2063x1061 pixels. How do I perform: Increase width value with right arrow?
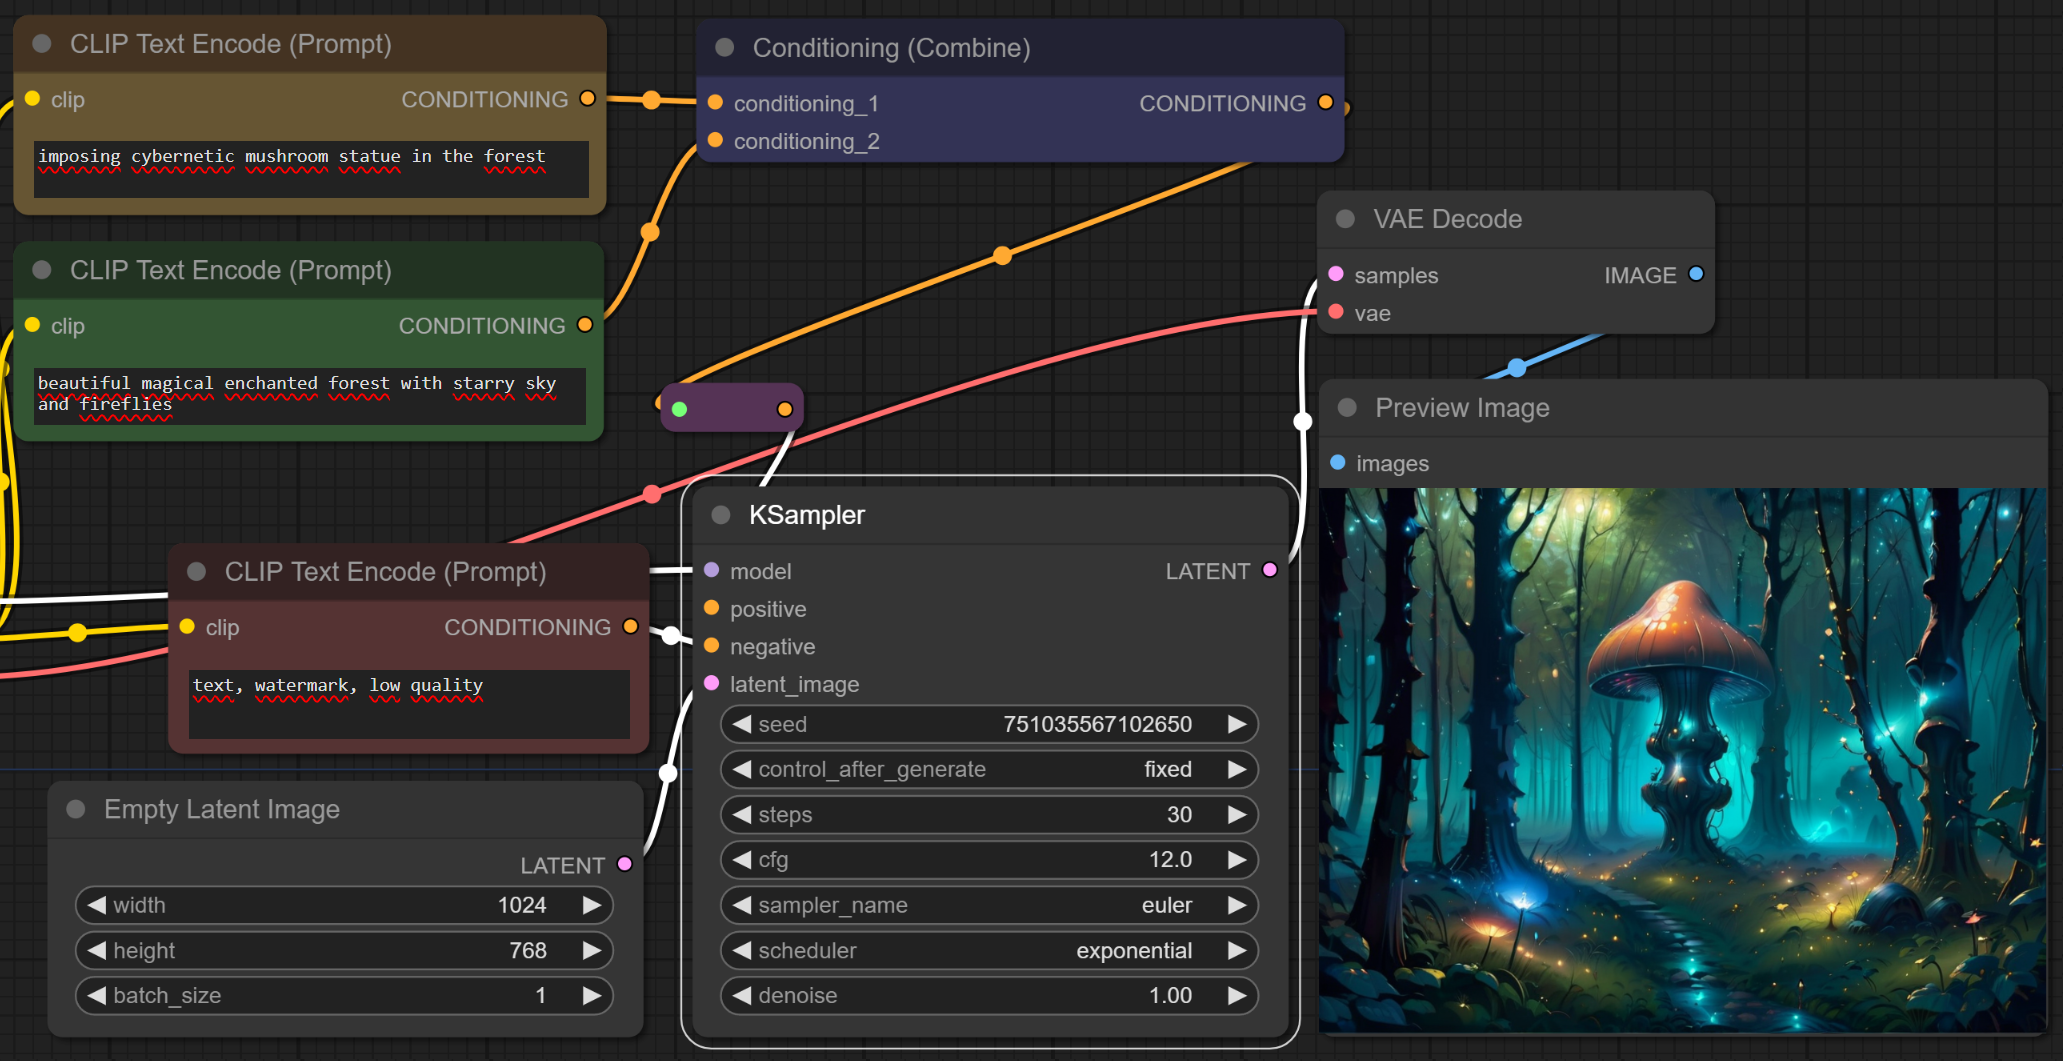point(592,905)
